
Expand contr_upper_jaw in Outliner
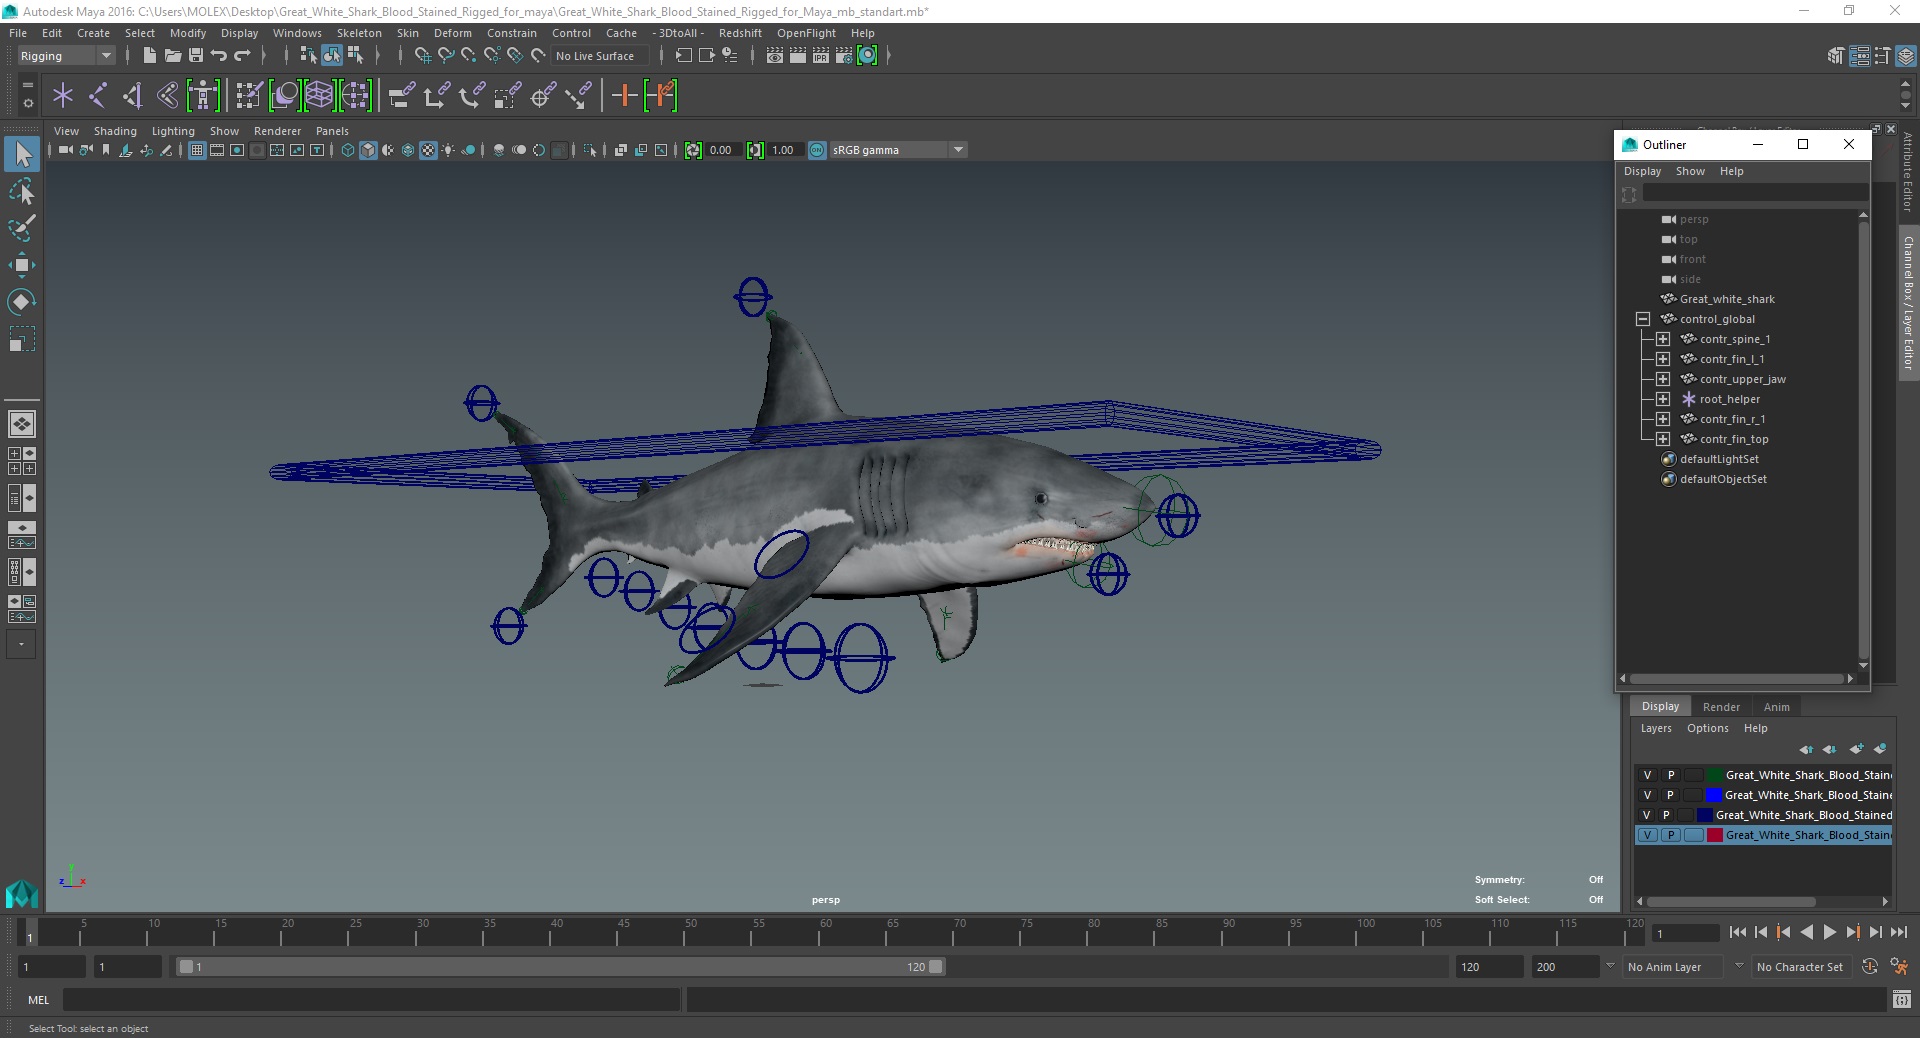[1663, 379]
